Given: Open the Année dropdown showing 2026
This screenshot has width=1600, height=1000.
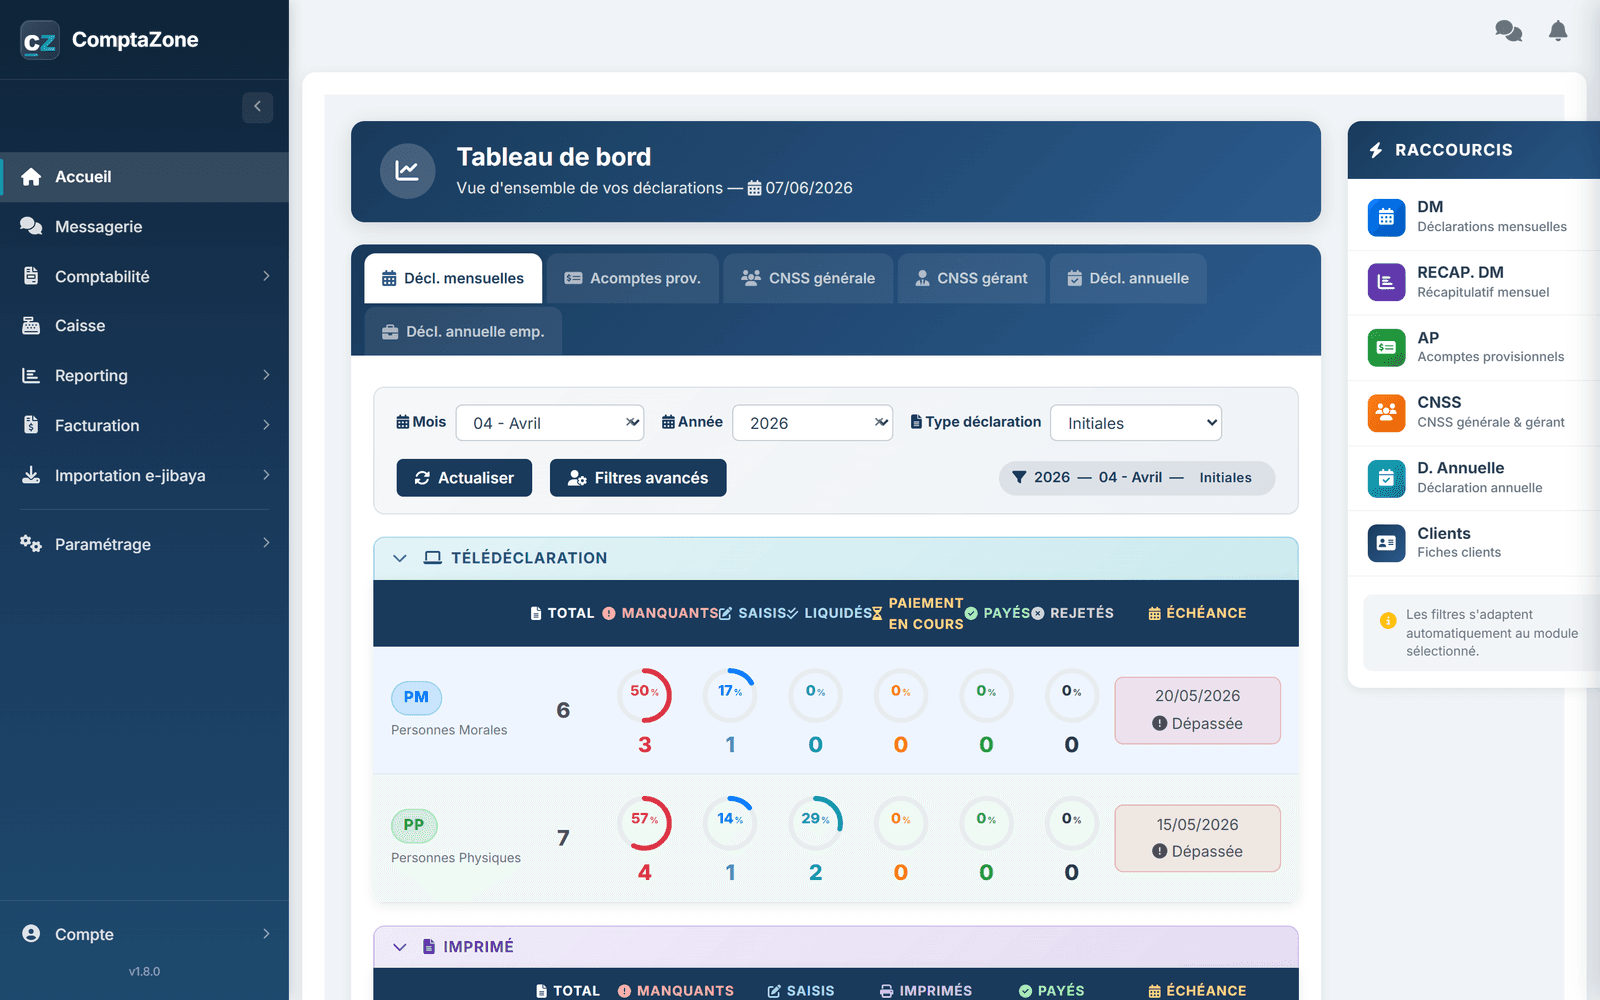Looking at the screenshot, I should coord(813,423).
